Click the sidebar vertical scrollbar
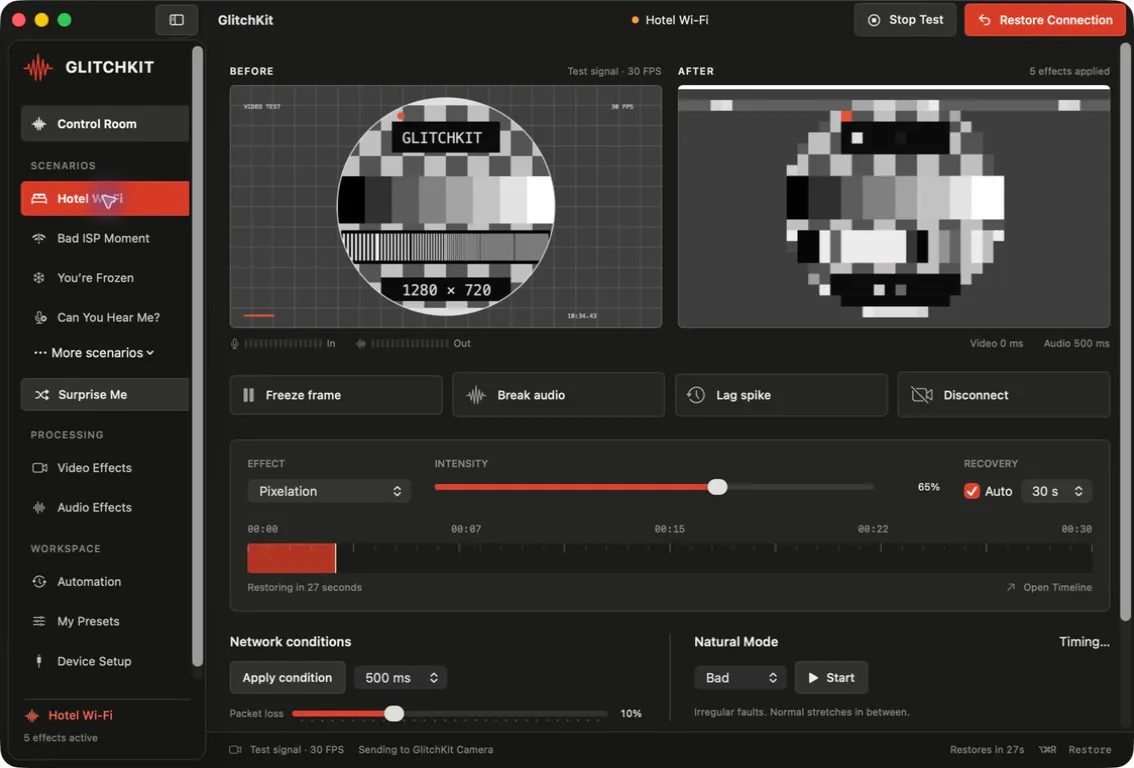Viewport: 1134px width, 768px height. (197, 356)
